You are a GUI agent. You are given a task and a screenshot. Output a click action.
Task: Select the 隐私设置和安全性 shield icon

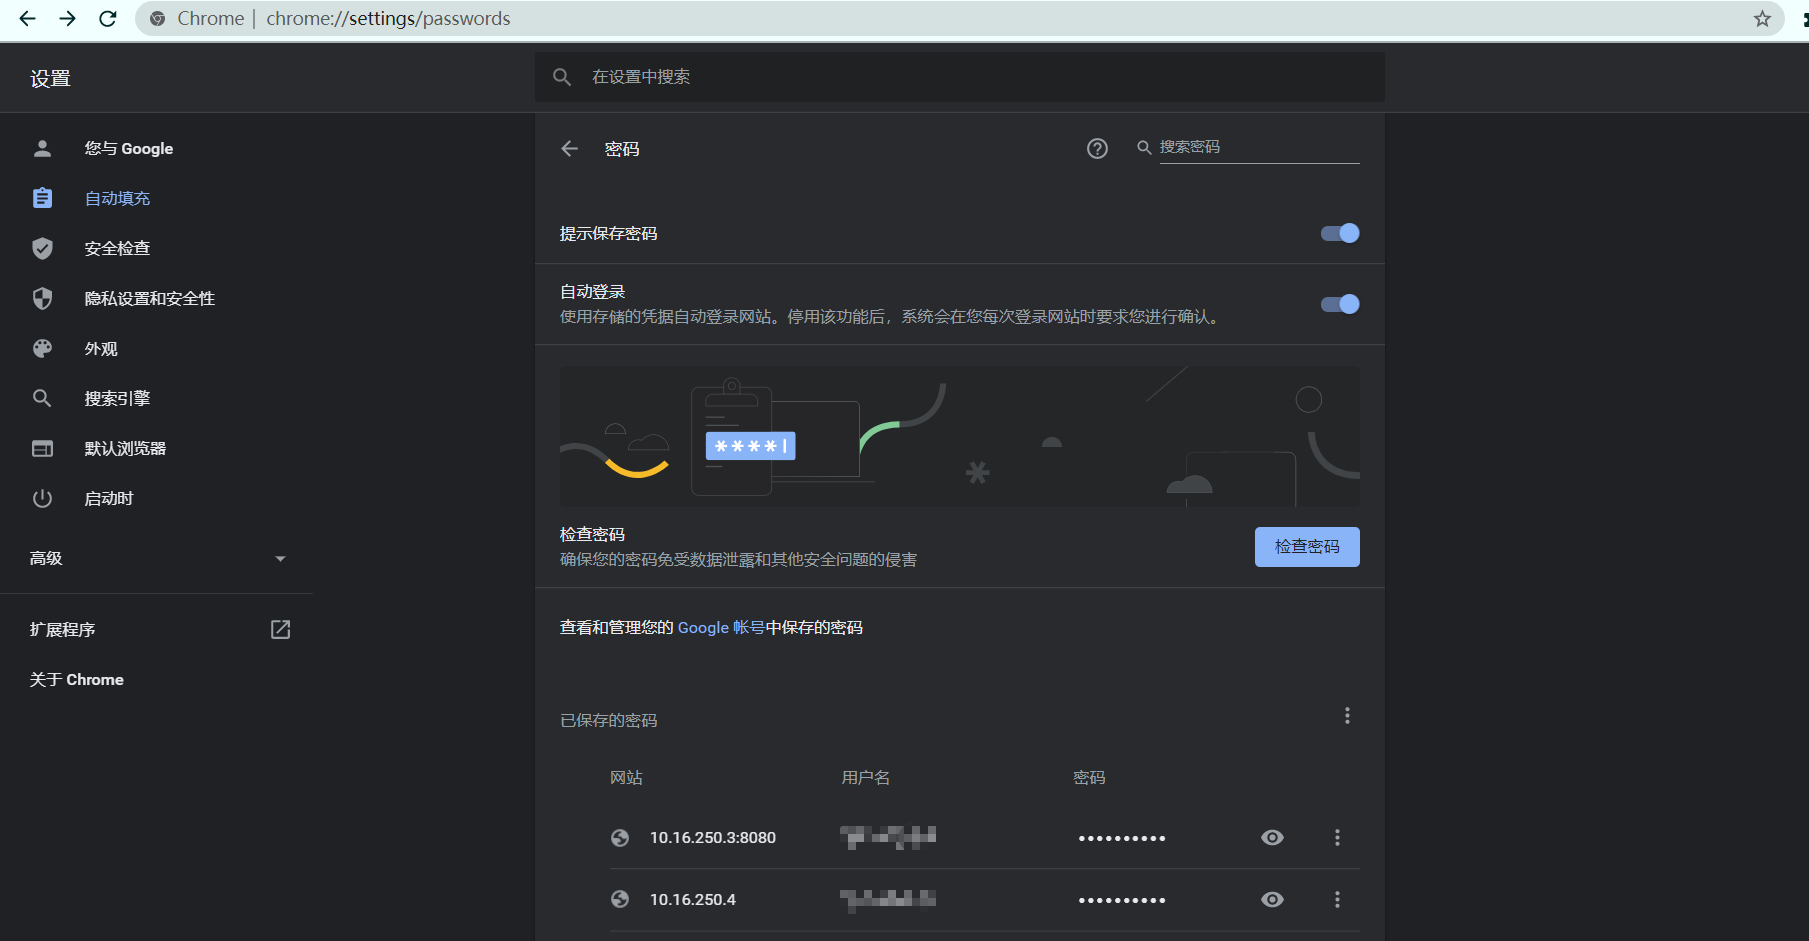coord(42,298)
